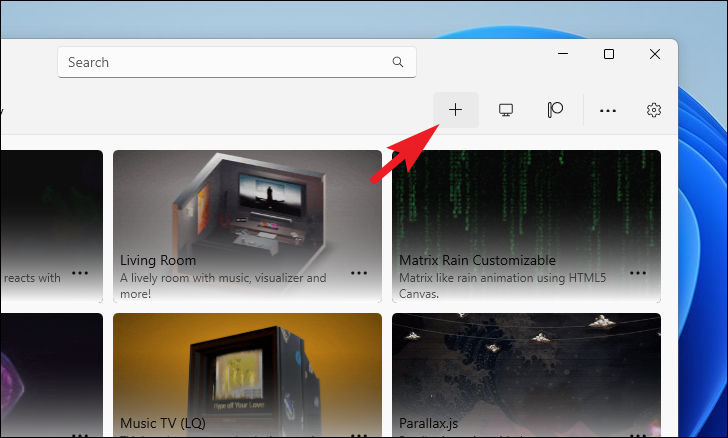Viewport: 728px width, 438px height.
Task: Minimize the Lively Wallpaper window
Action: coord(563,54)
